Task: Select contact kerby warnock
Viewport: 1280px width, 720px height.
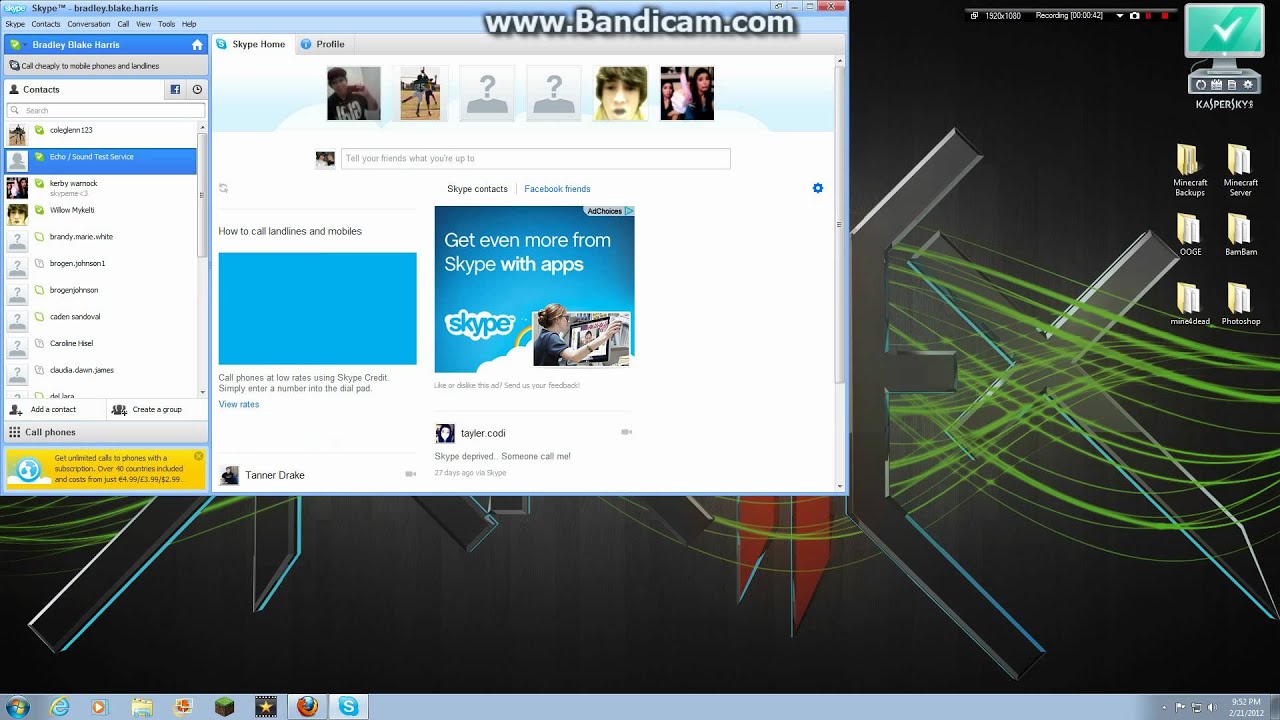Action: click(100, 187)
